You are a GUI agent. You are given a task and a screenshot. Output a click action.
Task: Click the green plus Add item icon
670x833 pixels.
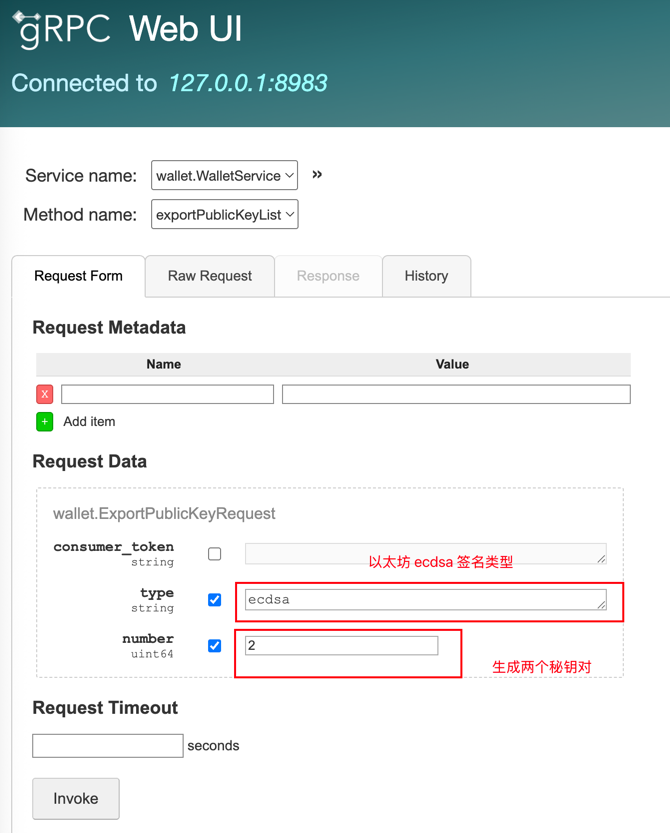pos(45,422)
